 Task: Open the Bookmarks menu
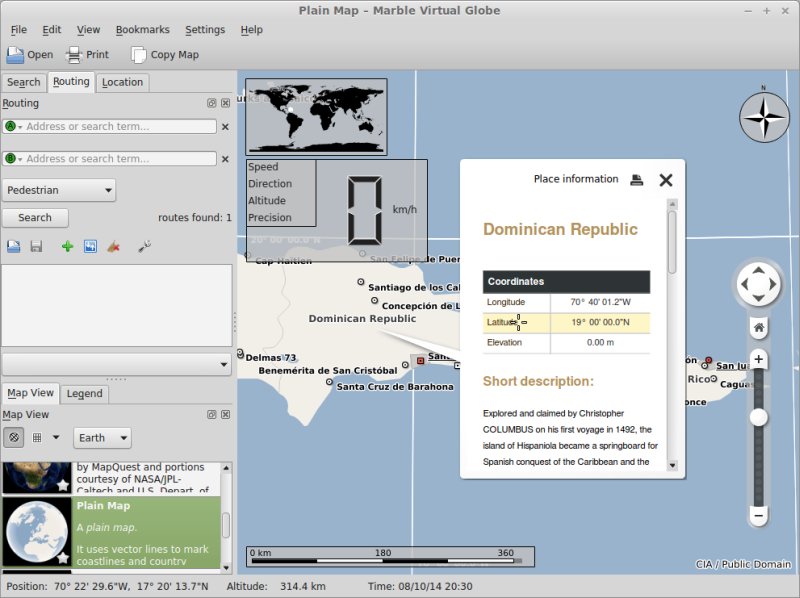tap(142, 30)
